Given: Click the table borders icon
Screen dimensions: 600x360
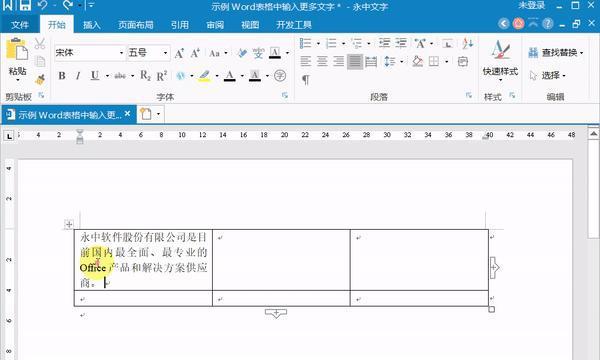Looking at the screenshot, I should tap(434, 61).
